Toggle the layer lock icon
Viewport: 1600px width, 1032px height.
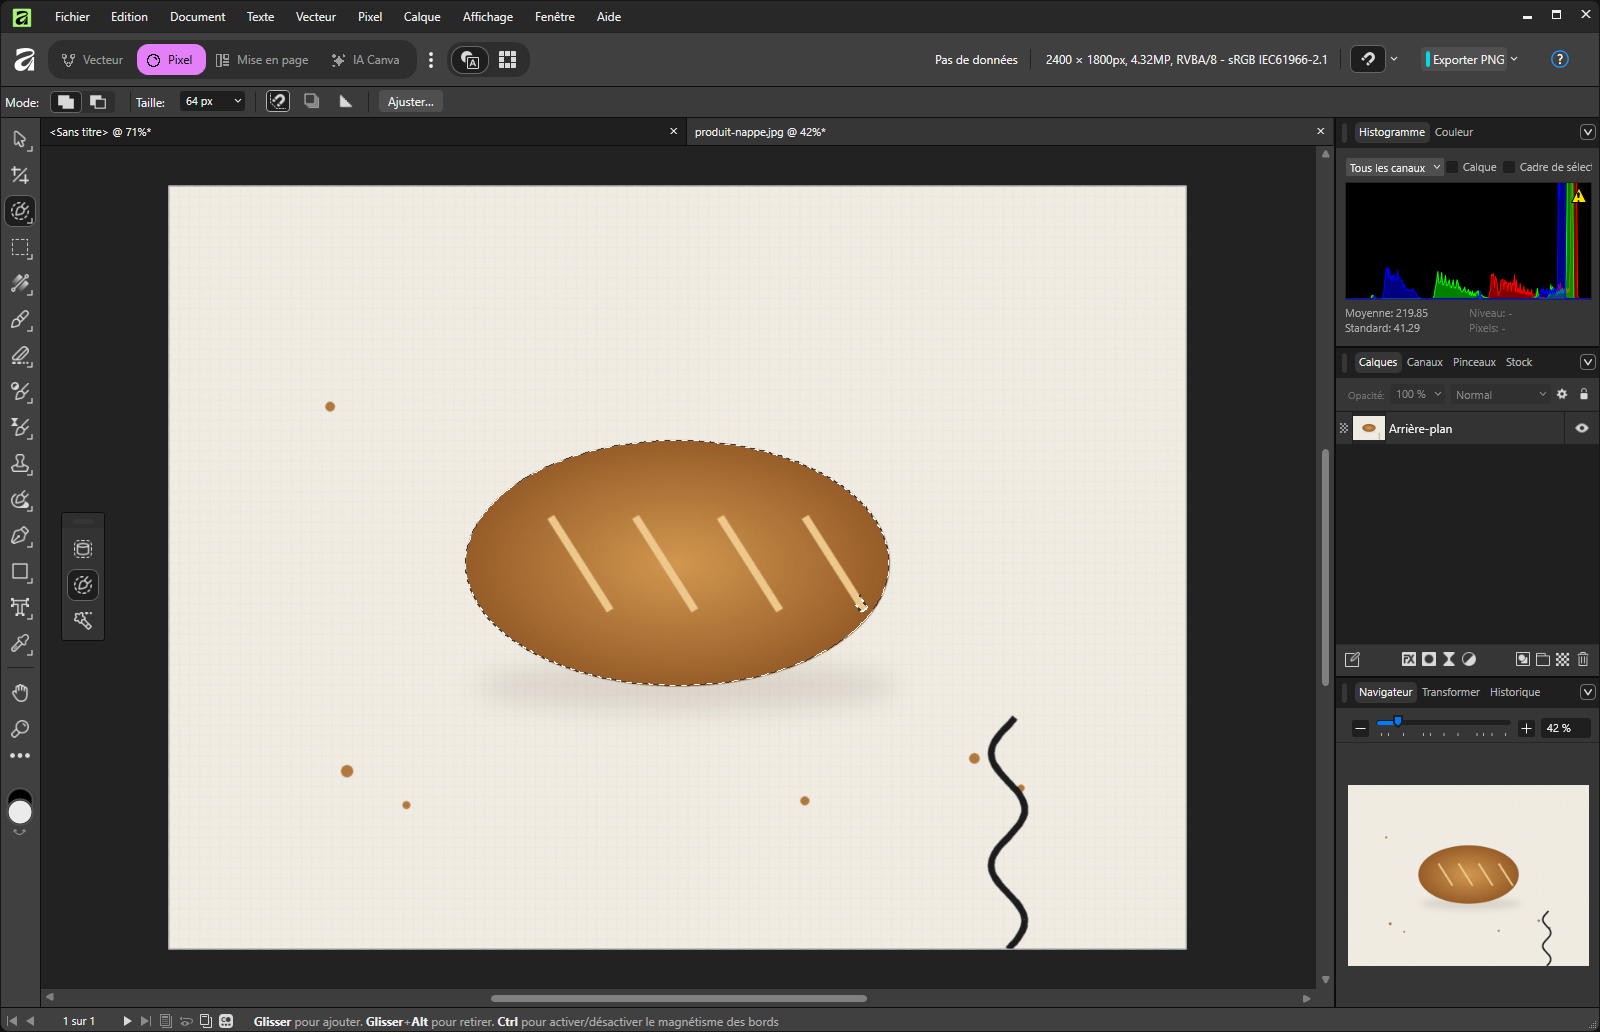(1583, 394)
